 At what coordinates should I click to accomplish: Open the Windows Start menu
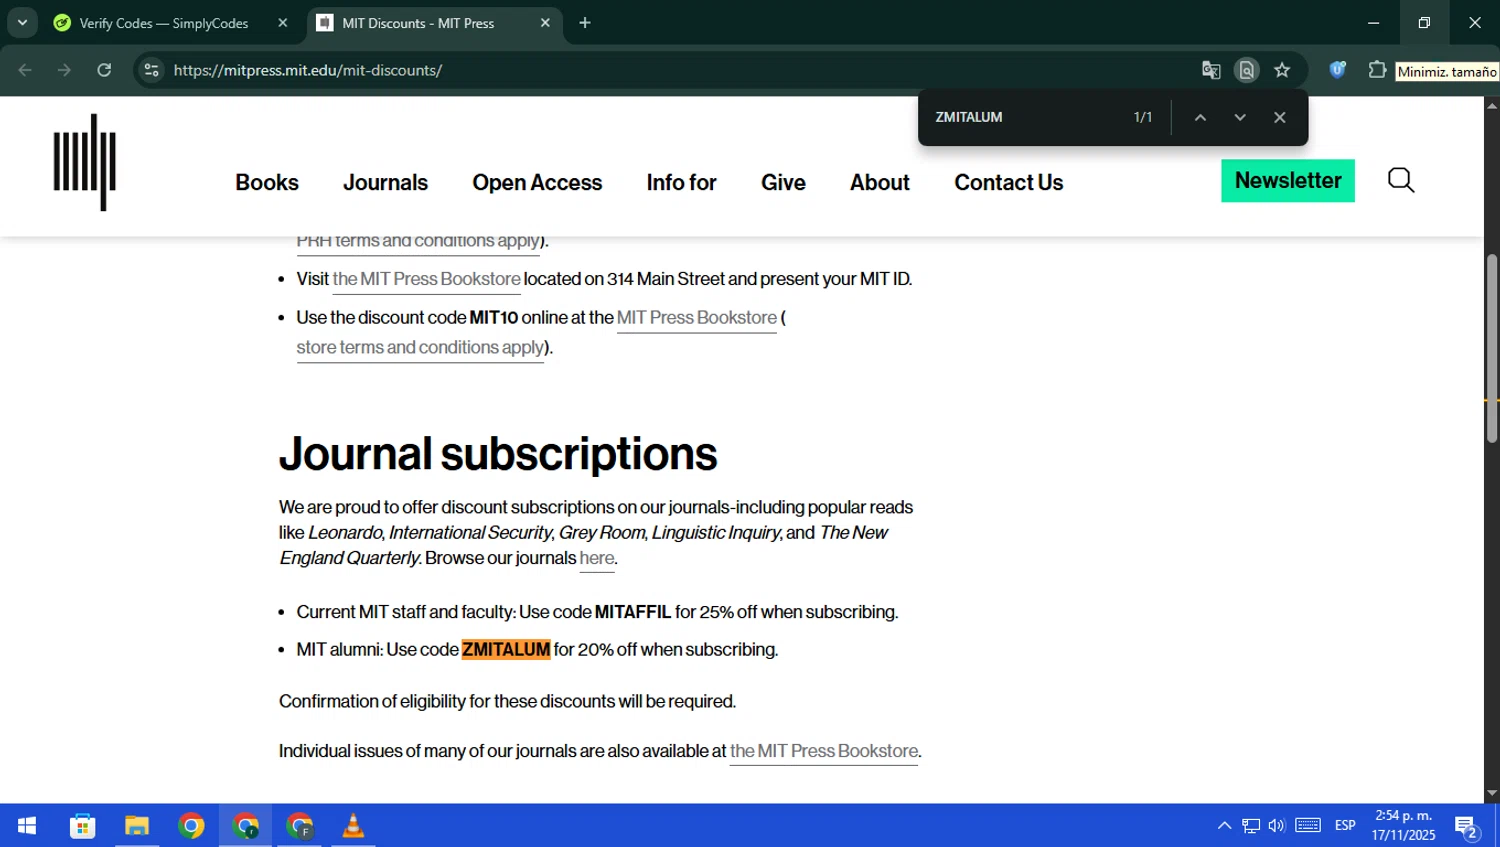[x=27, y=826]
